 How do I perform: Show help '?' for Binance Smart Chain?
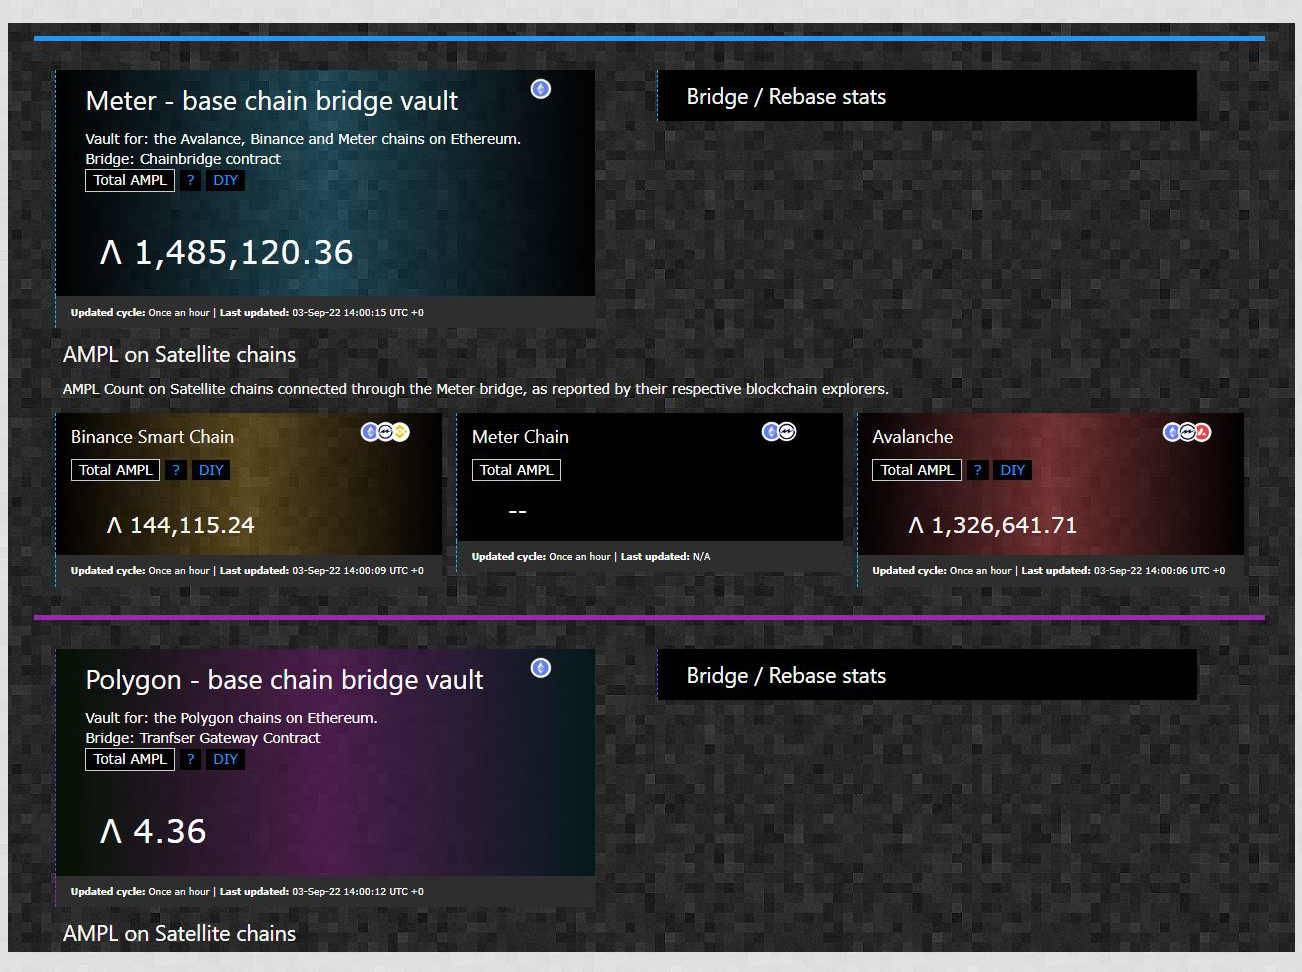pyautogui.click(x=176, y=470)
